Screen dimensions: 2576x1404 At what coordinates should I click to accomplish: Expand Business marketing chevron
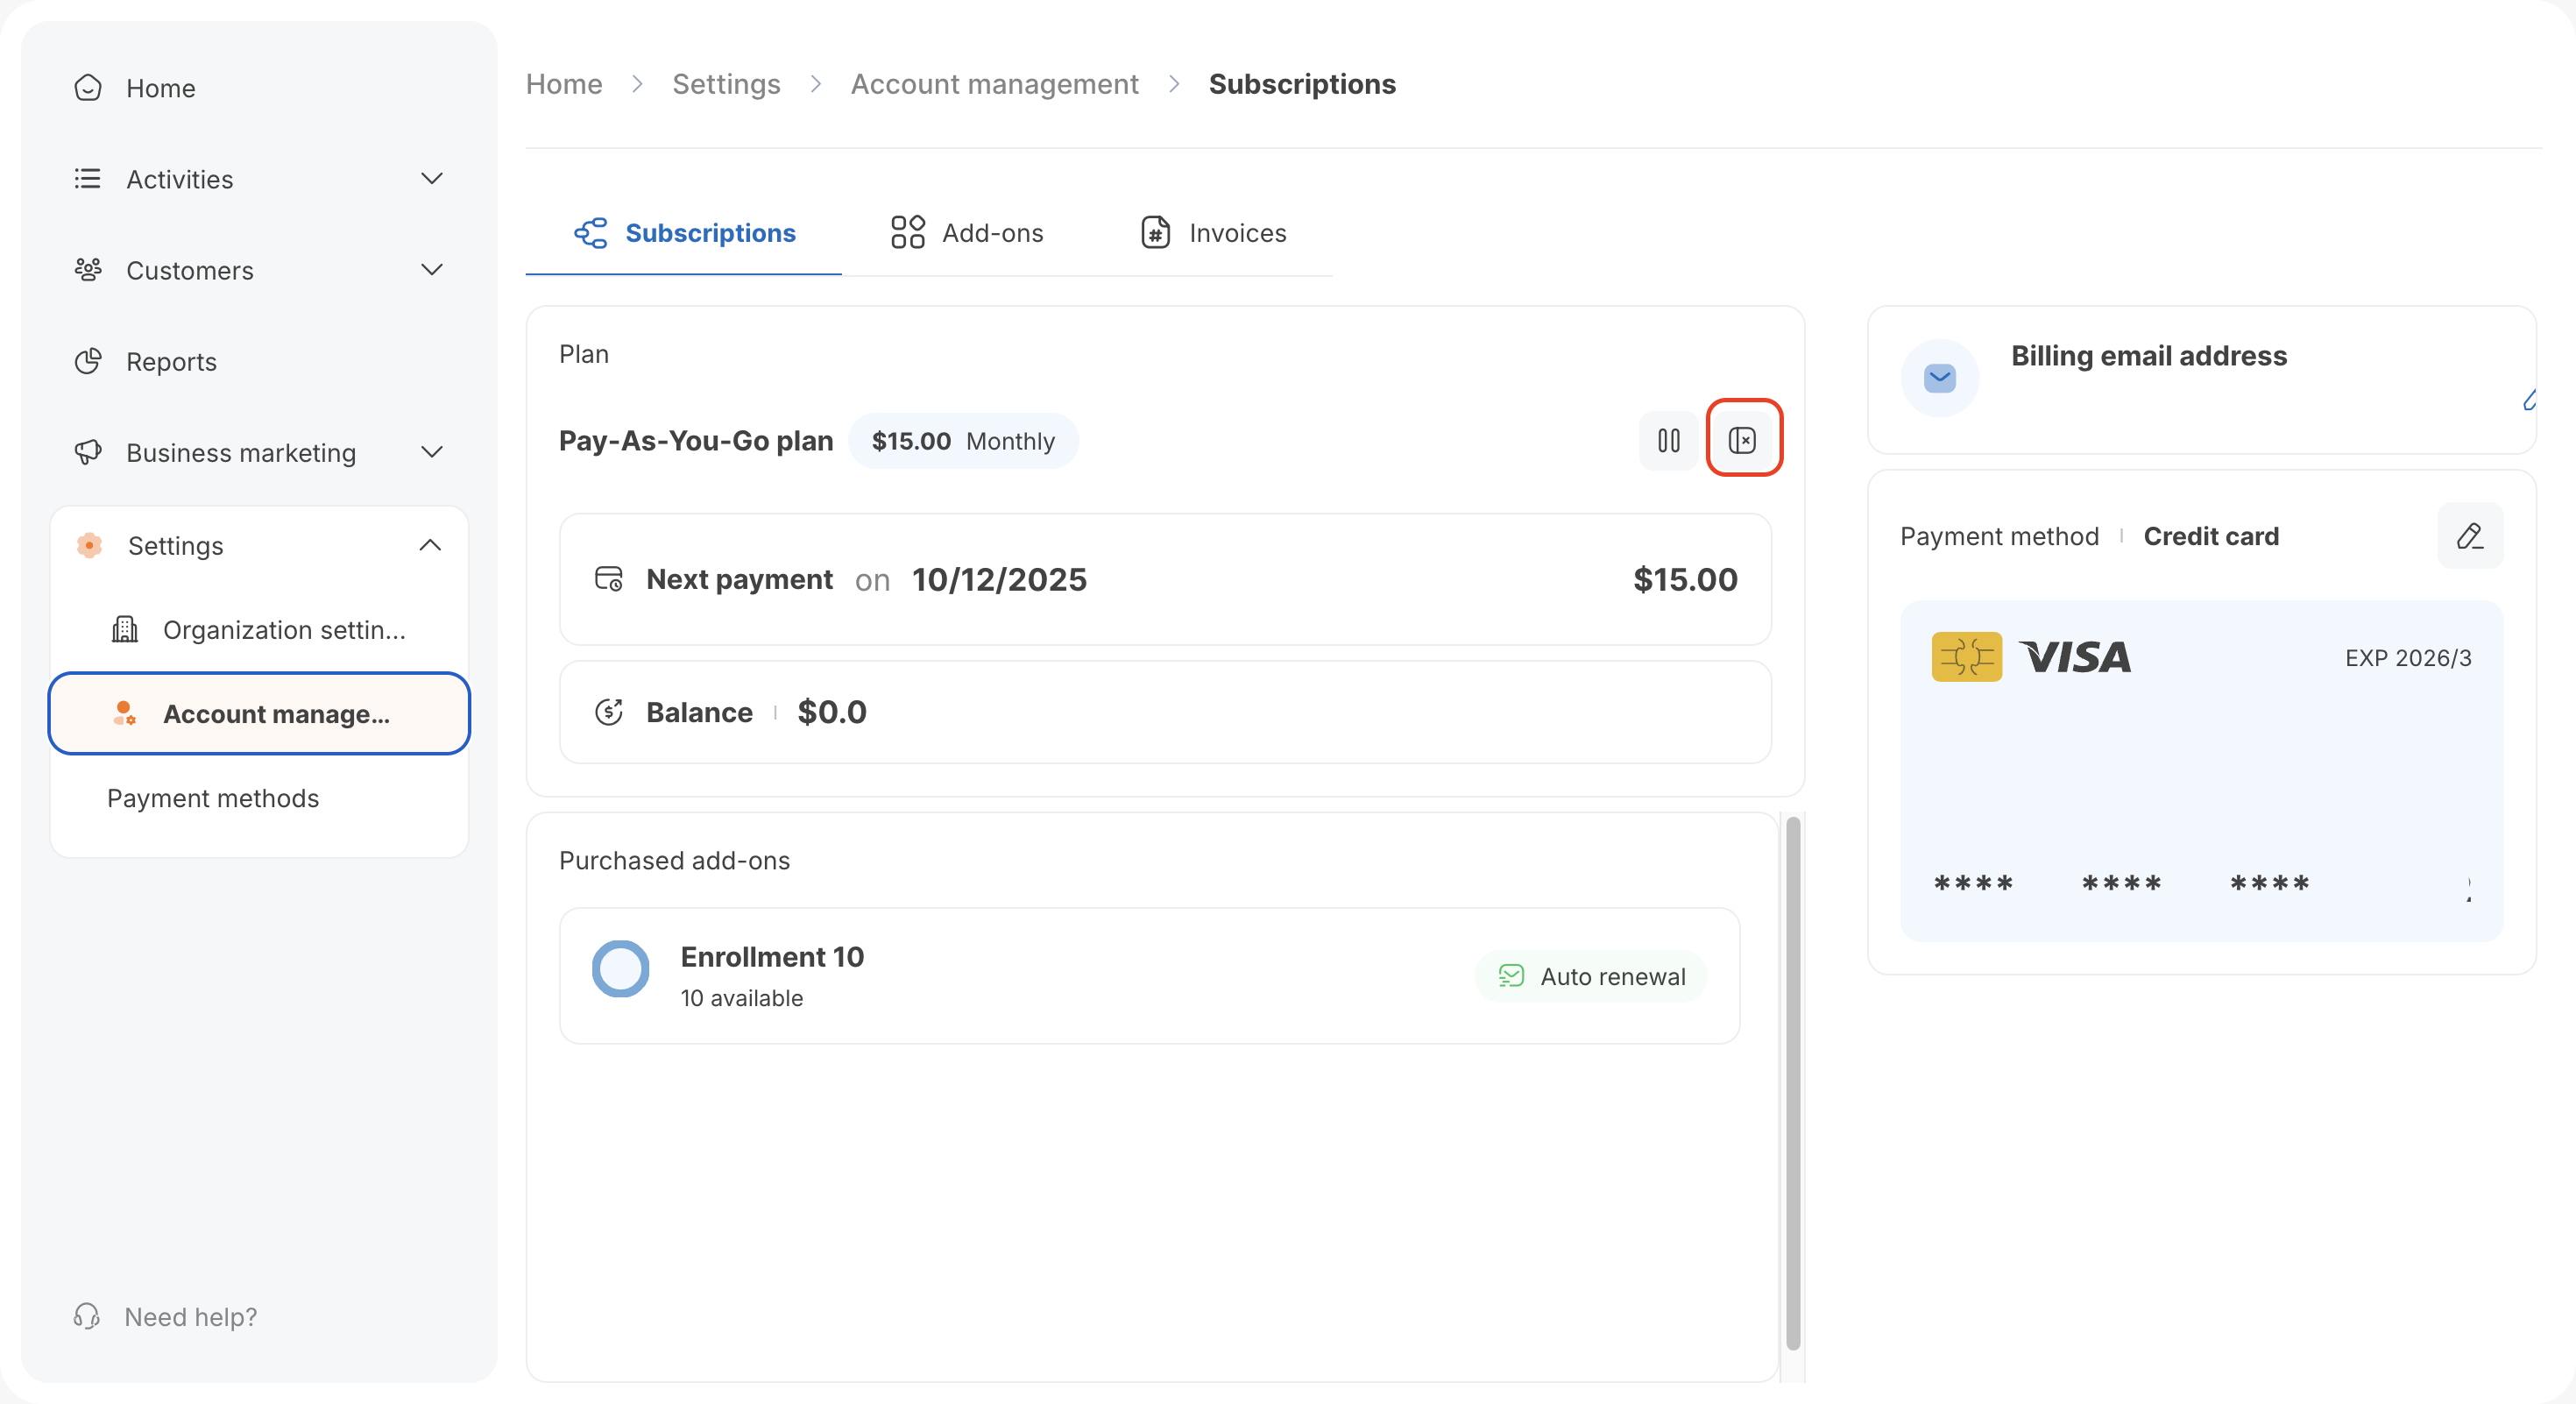tap(431, 452)
